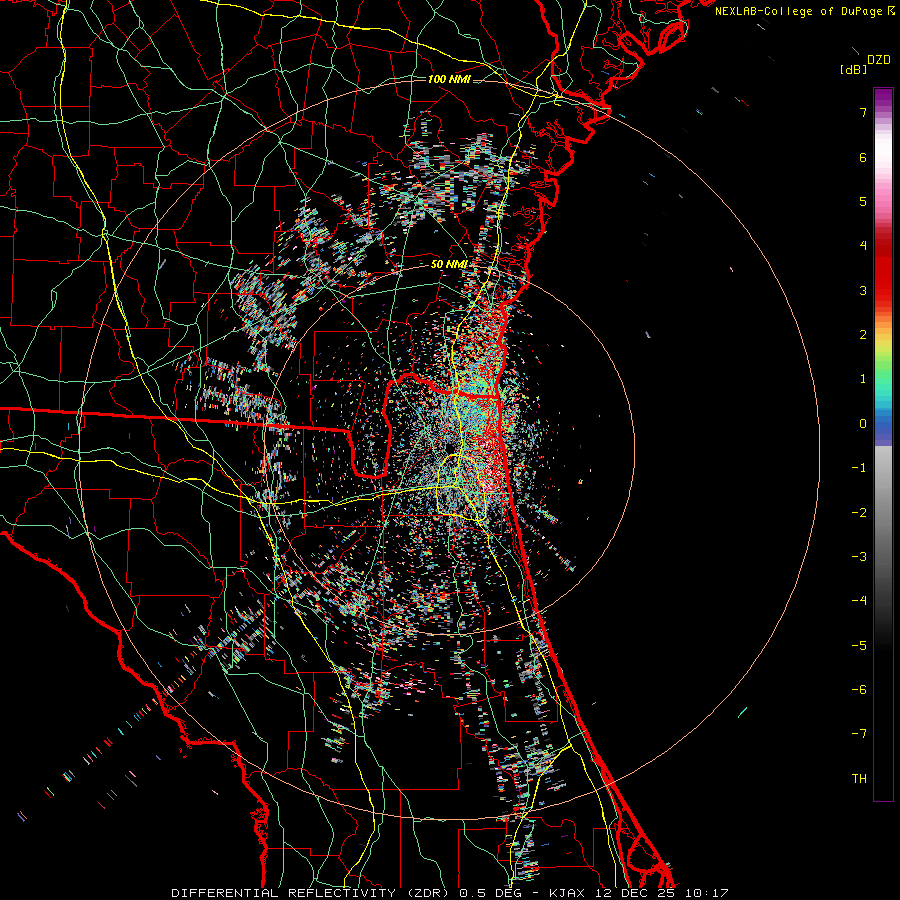Viewport: 900px width, 900px height.
Task: Click the 1 value on color scale
Action: pos(863,379)
